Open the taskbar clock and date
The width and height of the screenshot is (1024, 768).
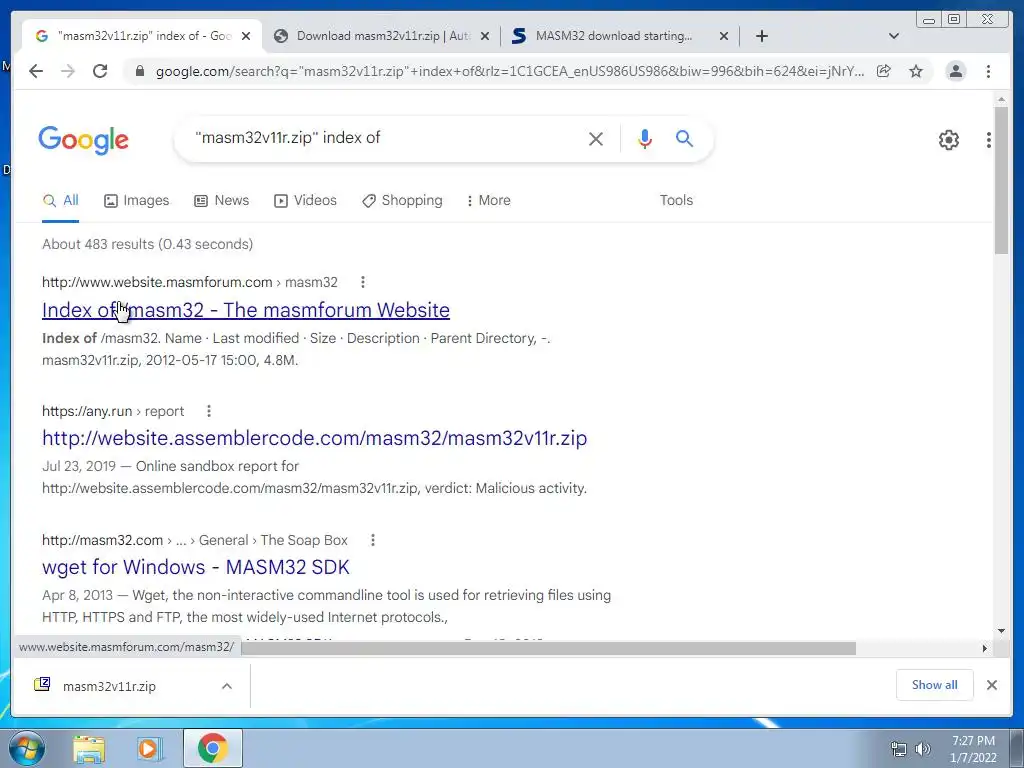click(x=973, y=749)
